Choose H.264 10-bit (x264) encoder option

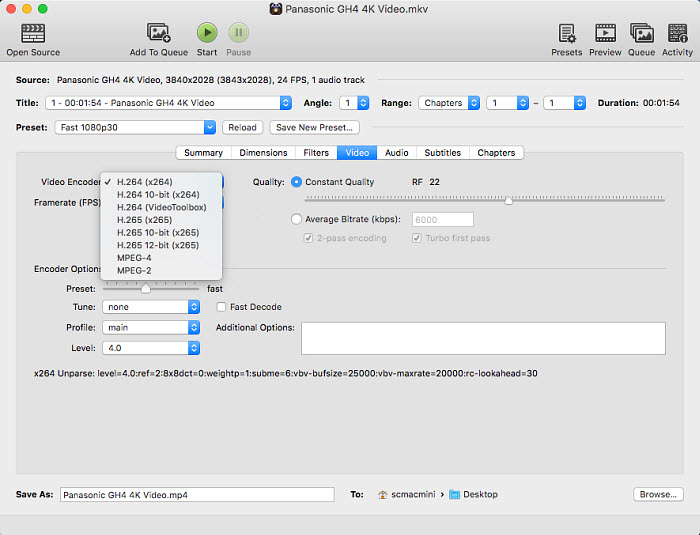161,195
